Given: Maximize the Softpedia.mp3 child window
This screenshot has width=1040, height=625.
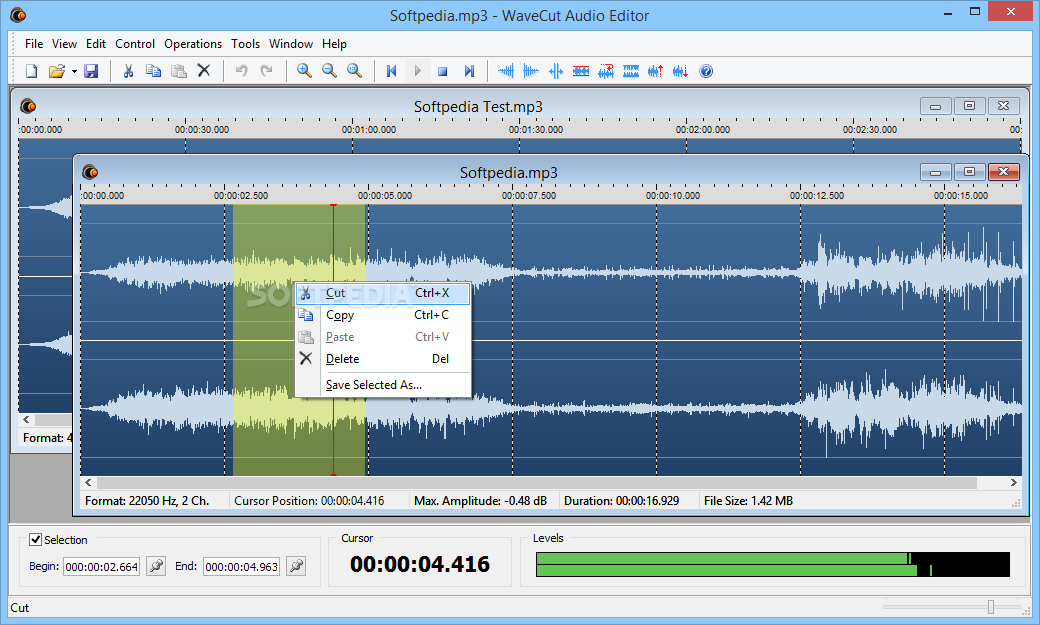Looking at the screenshot, I should tap(969, 172).
